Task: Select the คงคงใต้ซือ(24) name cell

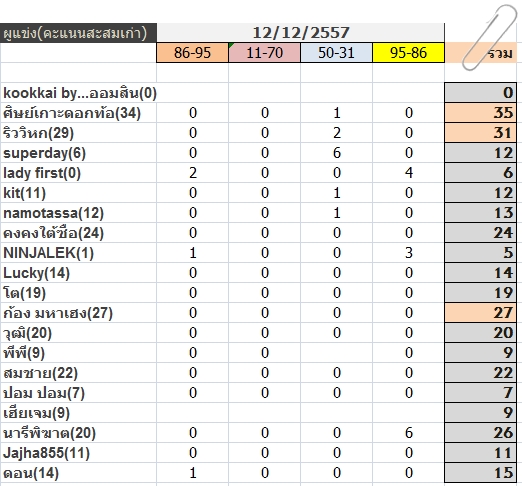Action: point(78,233)
